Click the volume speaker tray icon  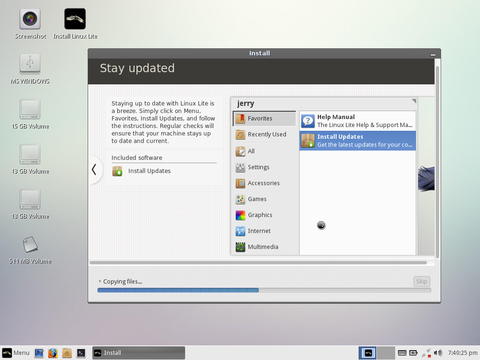click(x=438, y=353)
